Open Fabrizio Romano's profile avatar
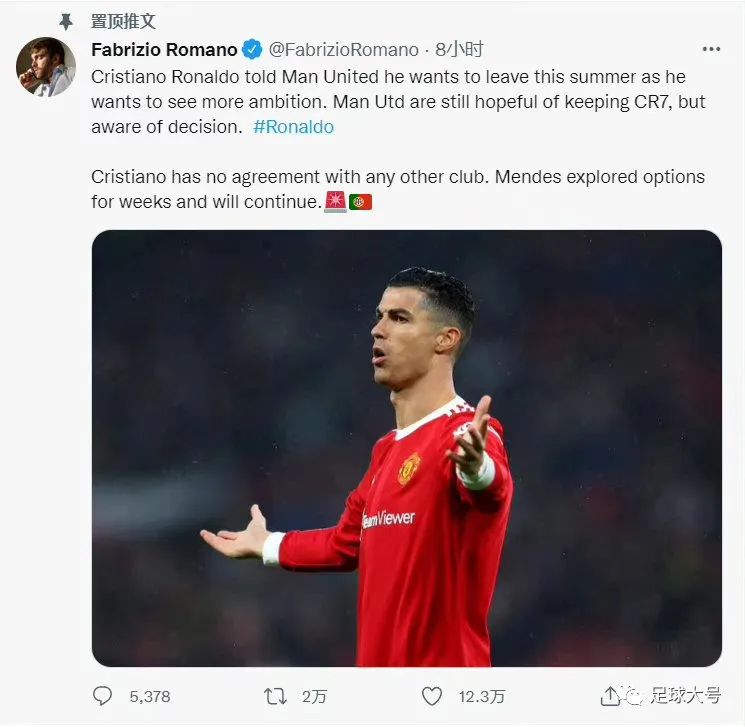 point(46,67)
